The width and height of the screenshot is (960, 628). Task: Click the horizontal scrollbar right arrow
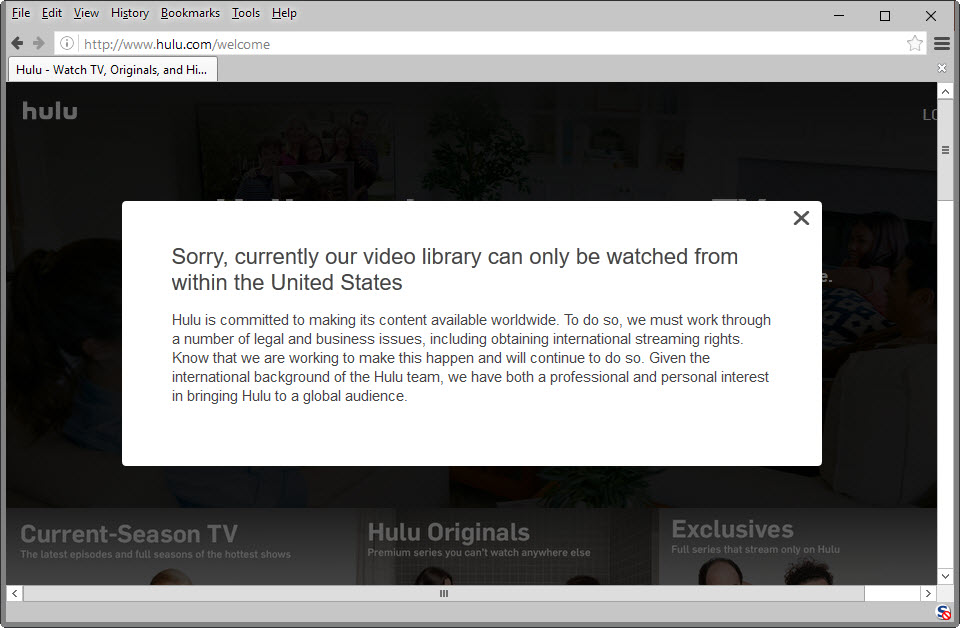tap(928, 593)
